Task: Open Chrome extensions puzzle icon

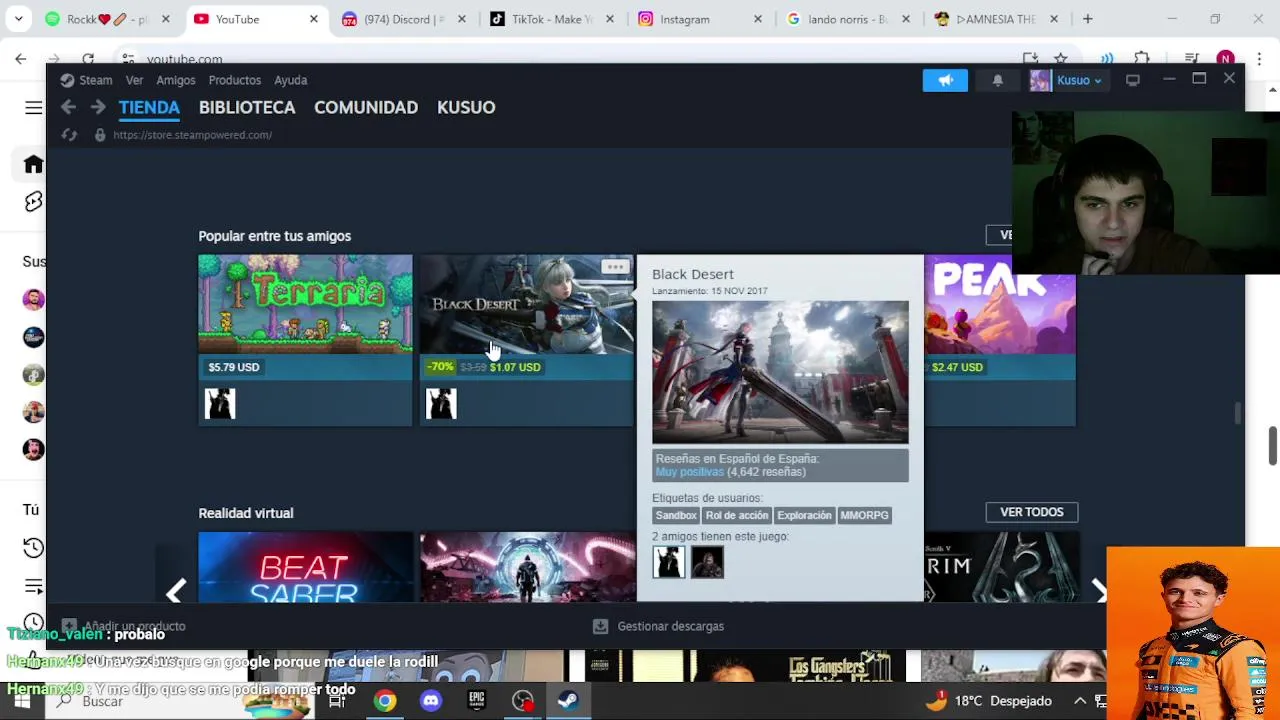Action: tap(1142, 59)
